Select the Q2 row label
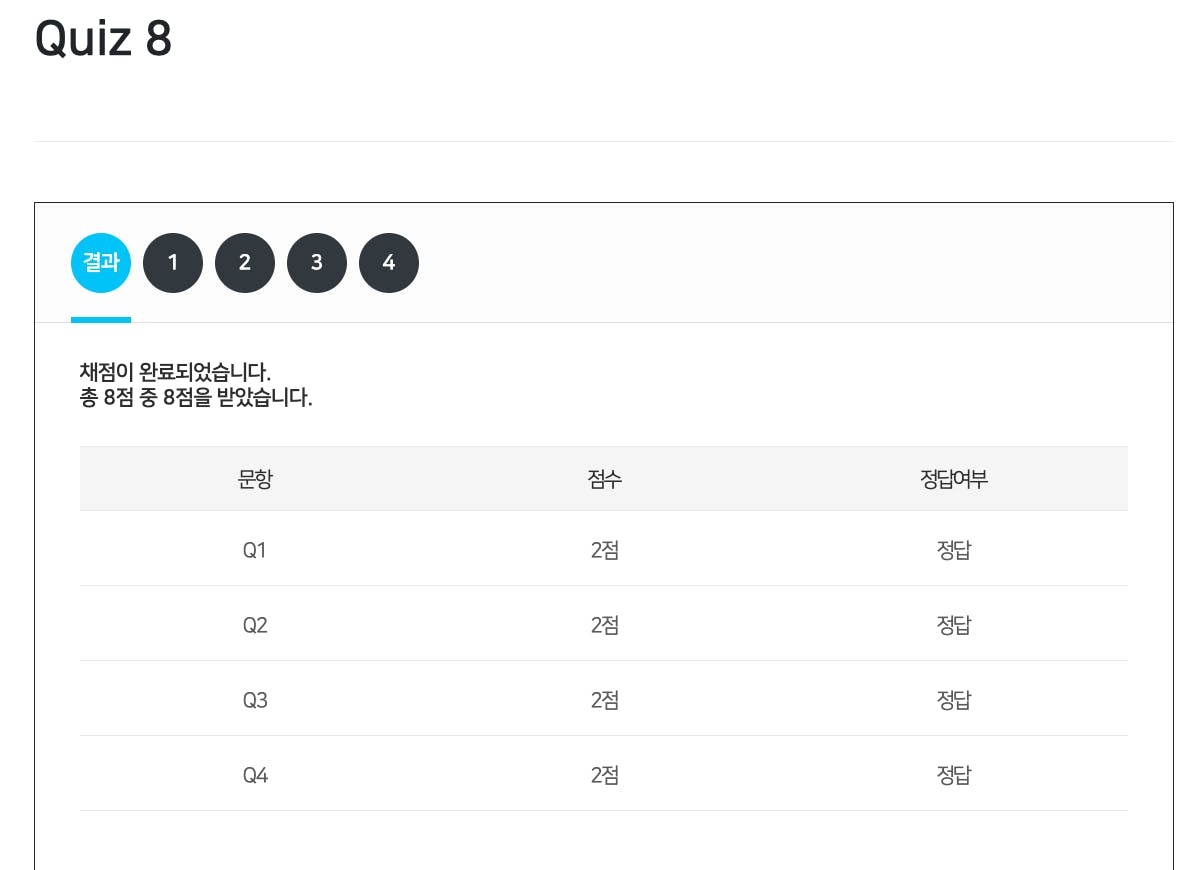Screen dimensions: 1192x870 (x=255, y=625)
